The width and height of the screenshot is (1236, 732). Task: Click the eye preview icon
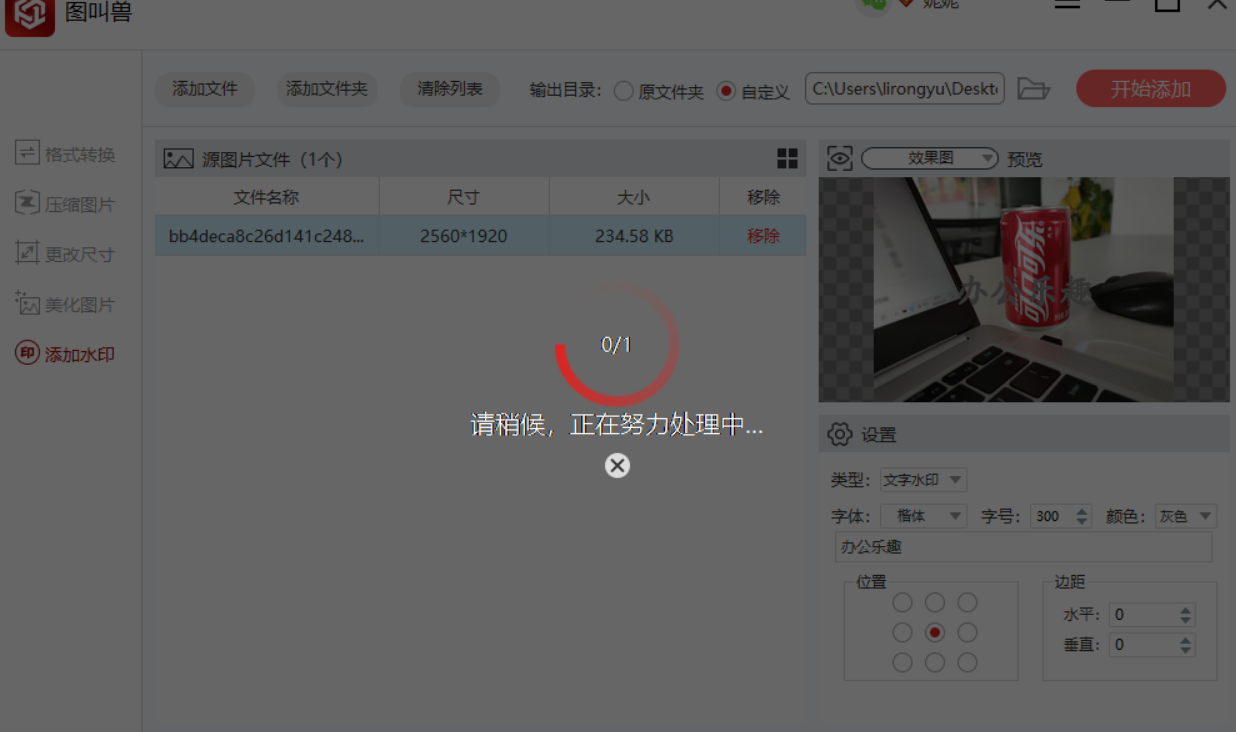click(x=840, y=159)
